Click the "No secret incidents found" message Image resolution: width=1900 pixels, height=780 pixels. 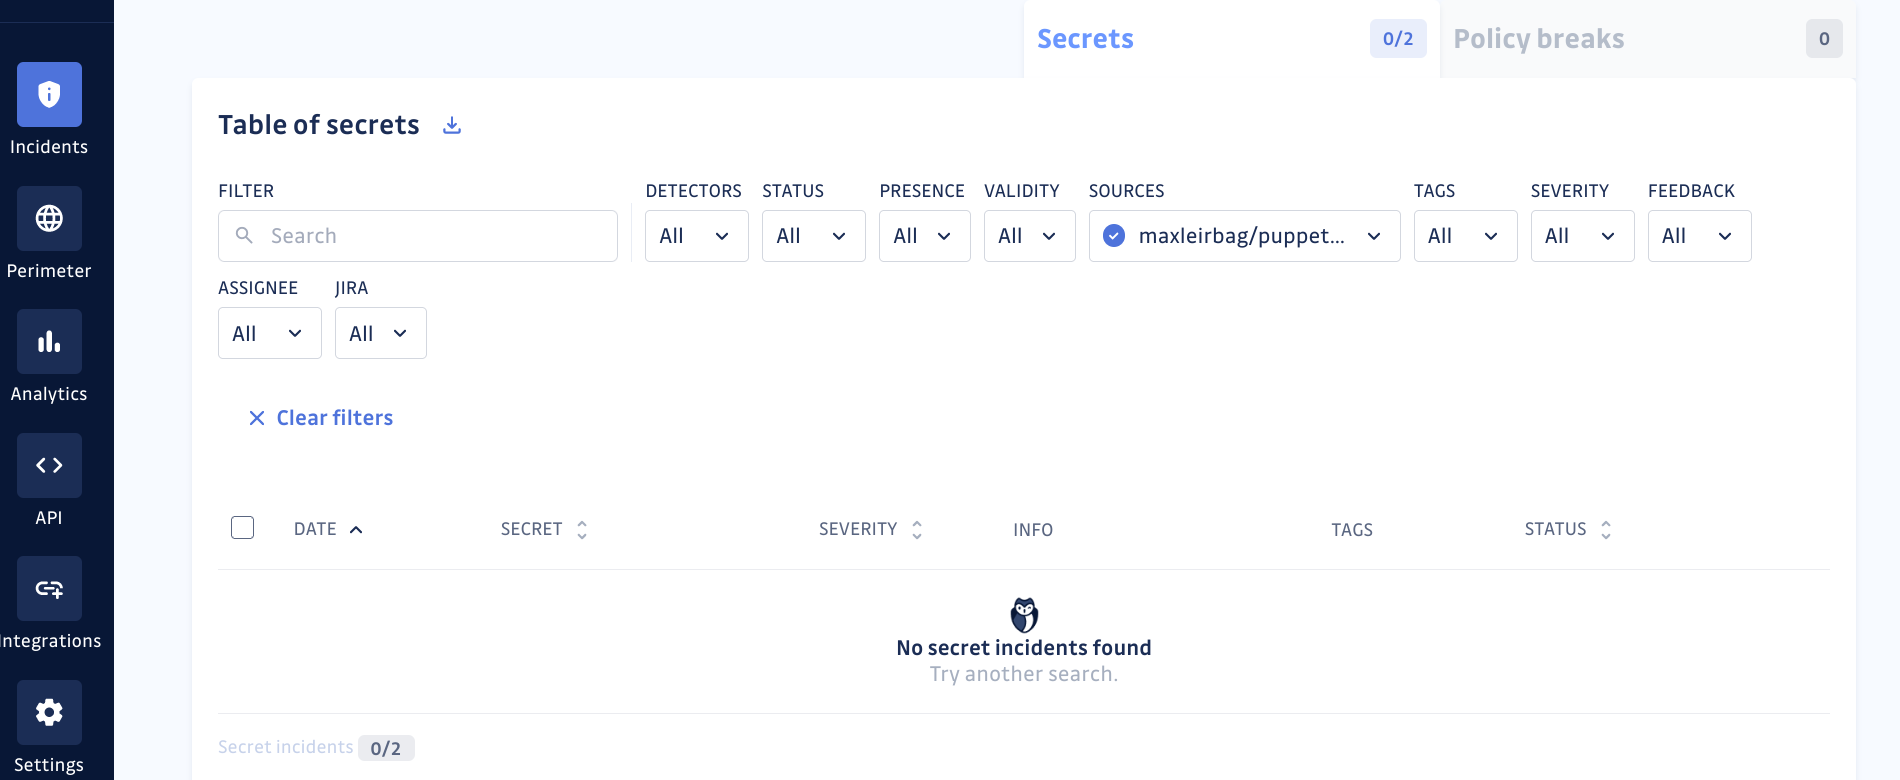coord(1024,648)
